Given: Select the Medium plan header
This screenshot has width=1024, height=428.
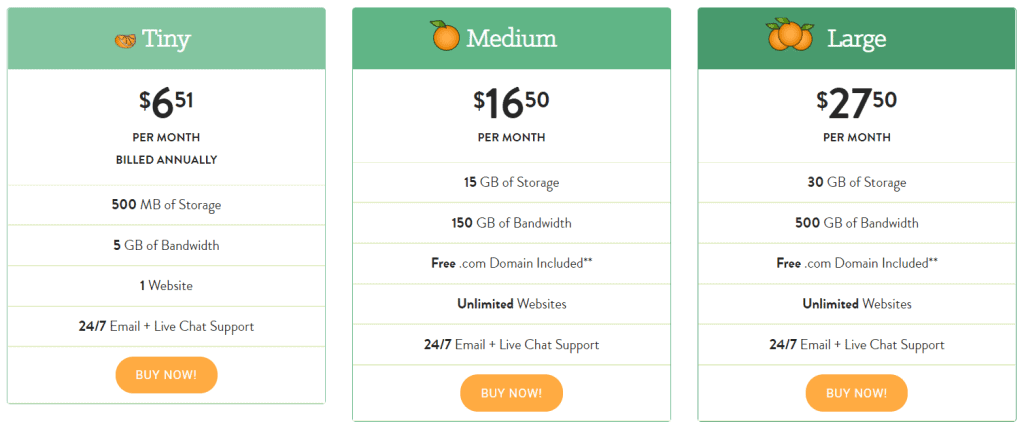Looking at the screenshot, I should pyautogui.click(x=511, y=39).
